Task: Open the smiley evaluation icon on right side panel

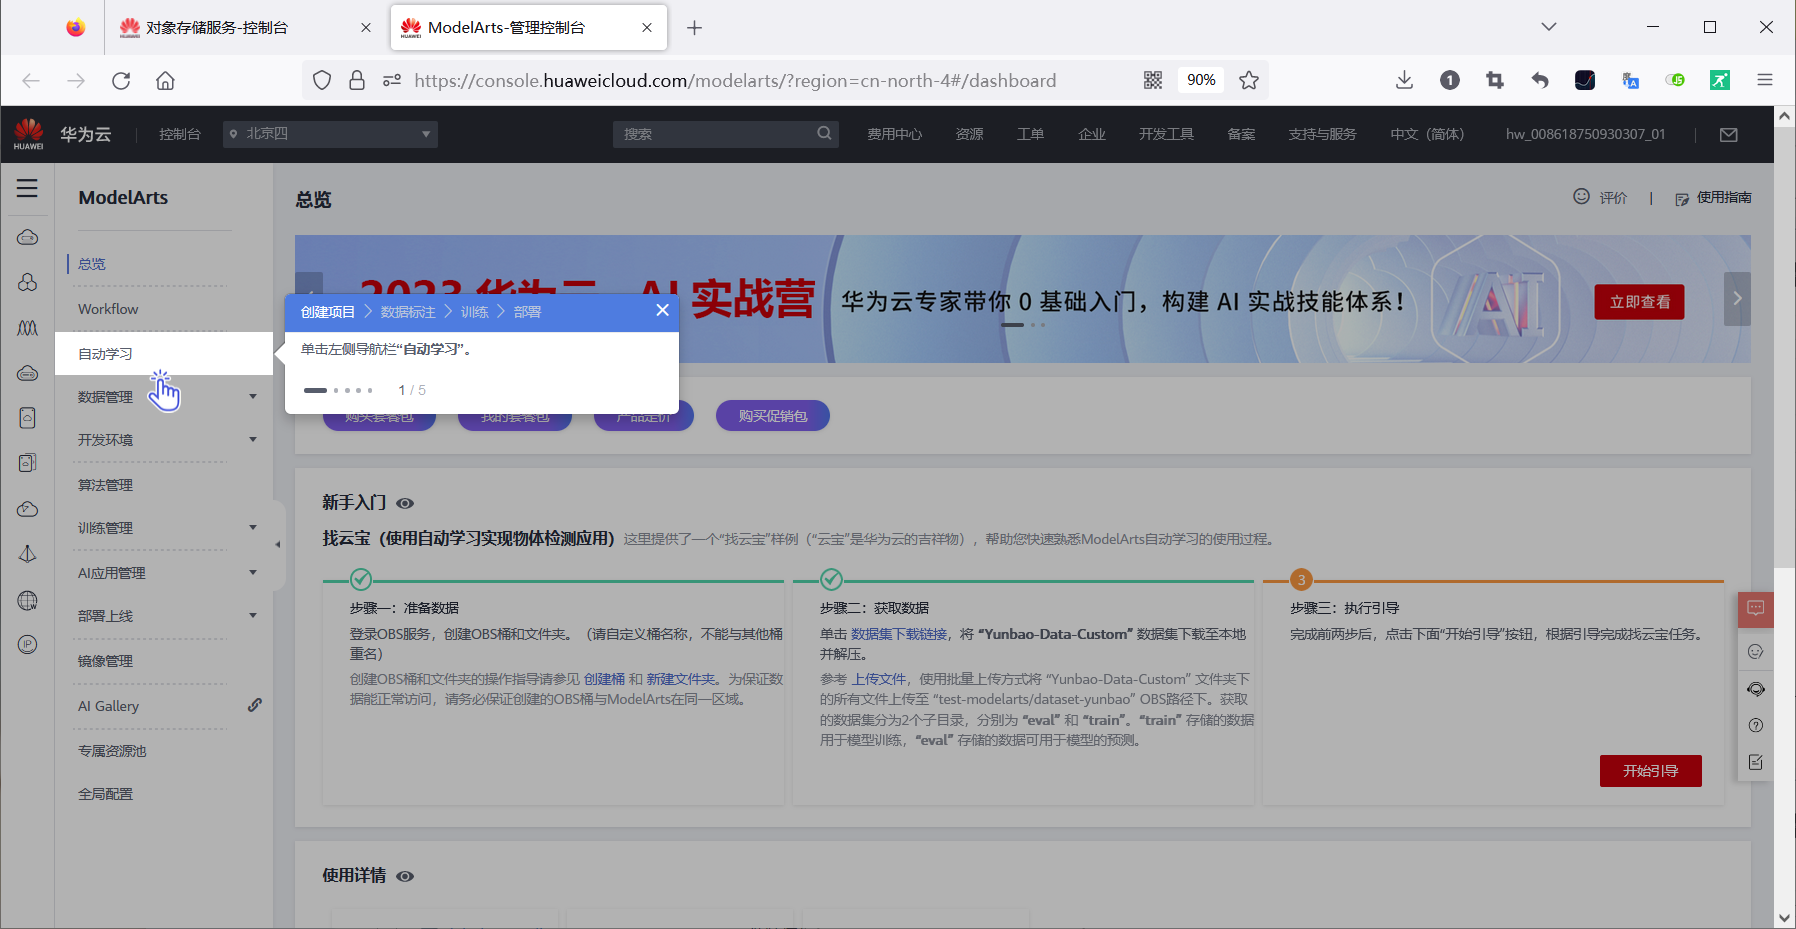Action: point(1755,651)
